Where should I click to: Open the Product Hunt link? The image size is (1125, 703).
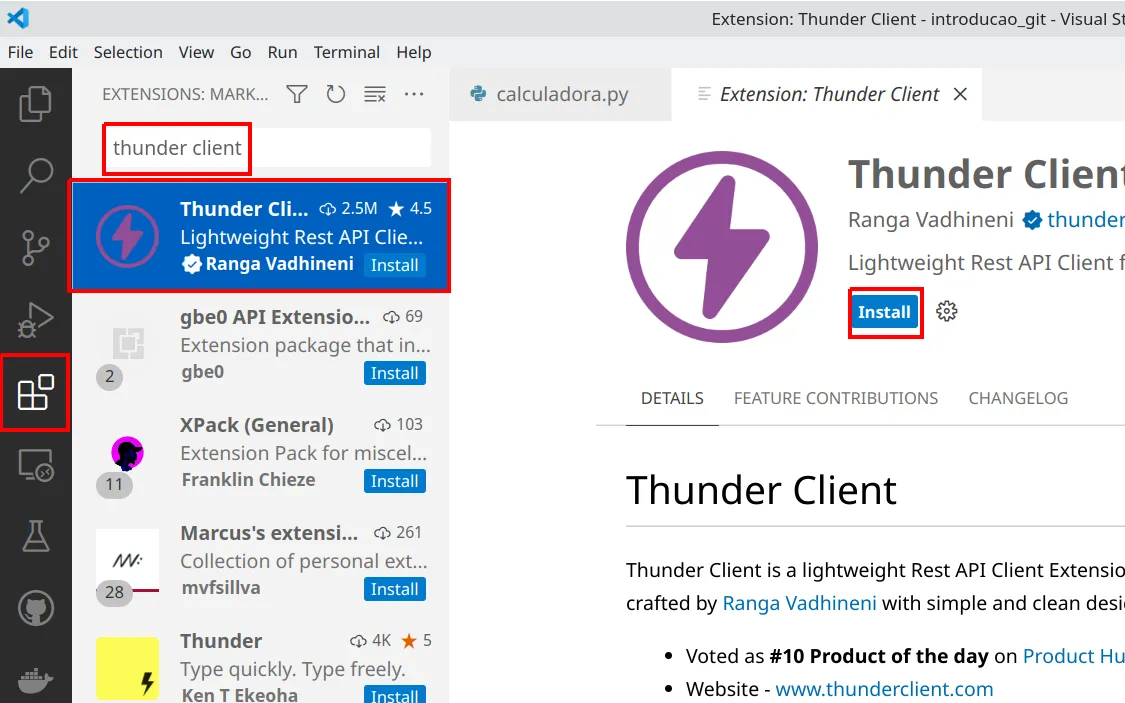tap(1073, 656)
